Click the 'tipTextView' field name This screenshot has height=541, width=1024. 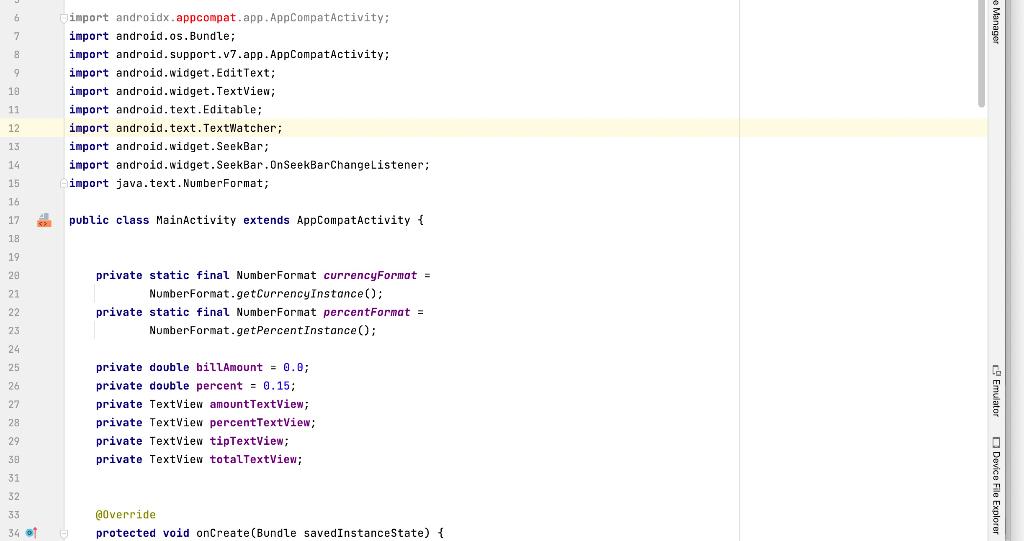246,441
